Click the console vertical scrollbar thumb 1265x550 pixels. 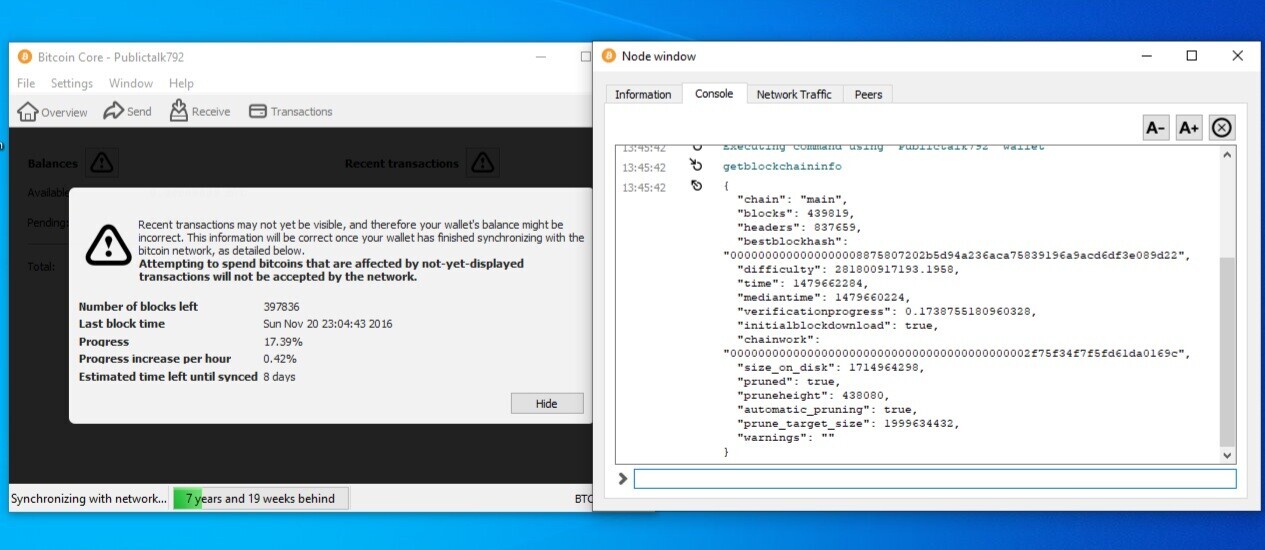(1228, 350)
